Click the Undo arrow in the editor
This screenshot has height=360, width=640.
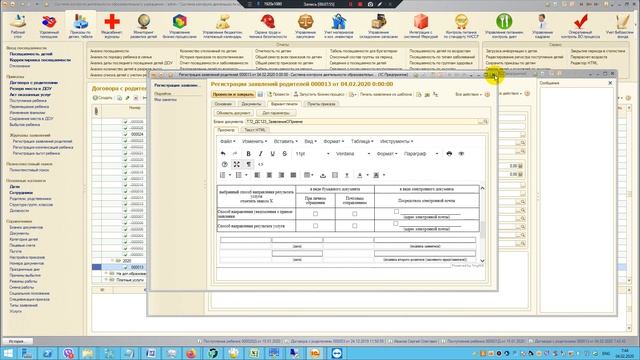click(x=223, y=153)
